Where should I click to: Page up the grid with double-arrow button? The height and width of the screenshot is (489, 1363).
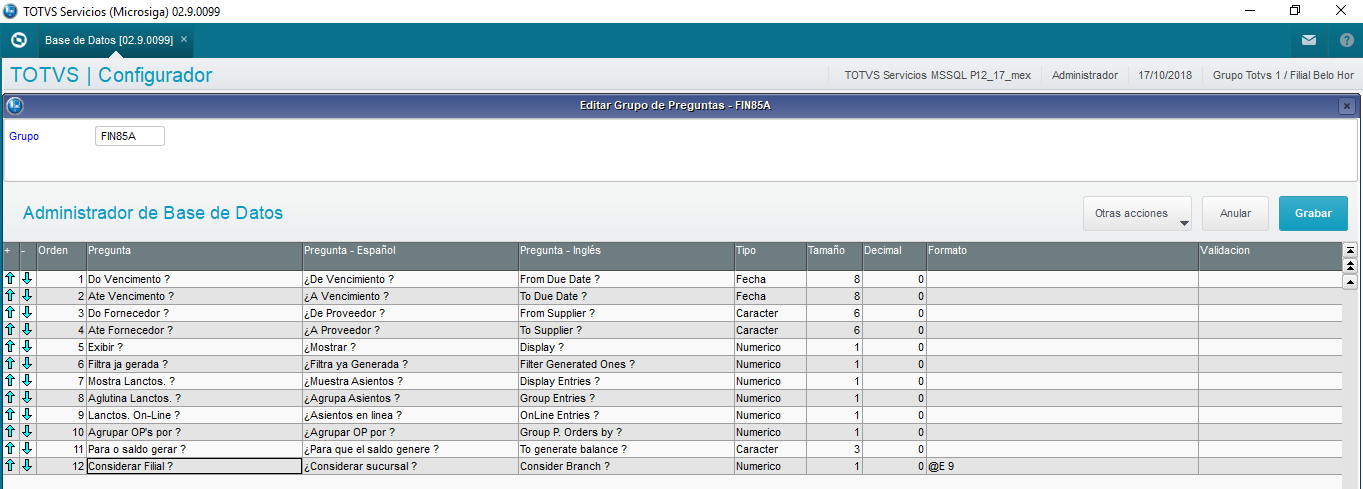point(1350,266)
